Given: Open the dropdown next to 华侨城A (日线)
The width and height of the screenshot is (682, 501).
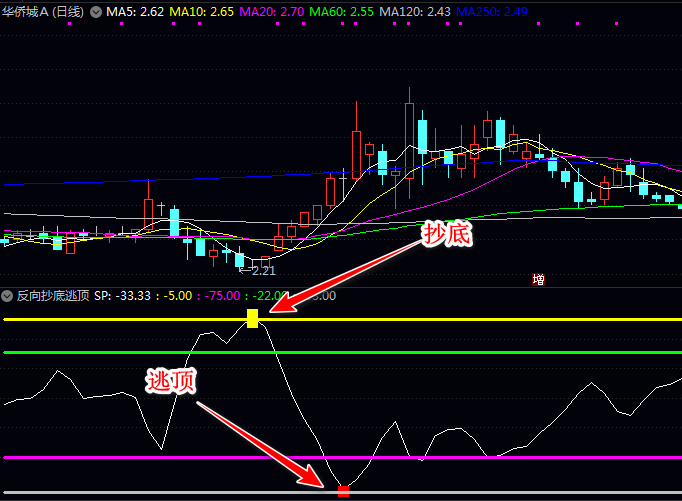Looking at the screenshot, I should coord(96,12).
